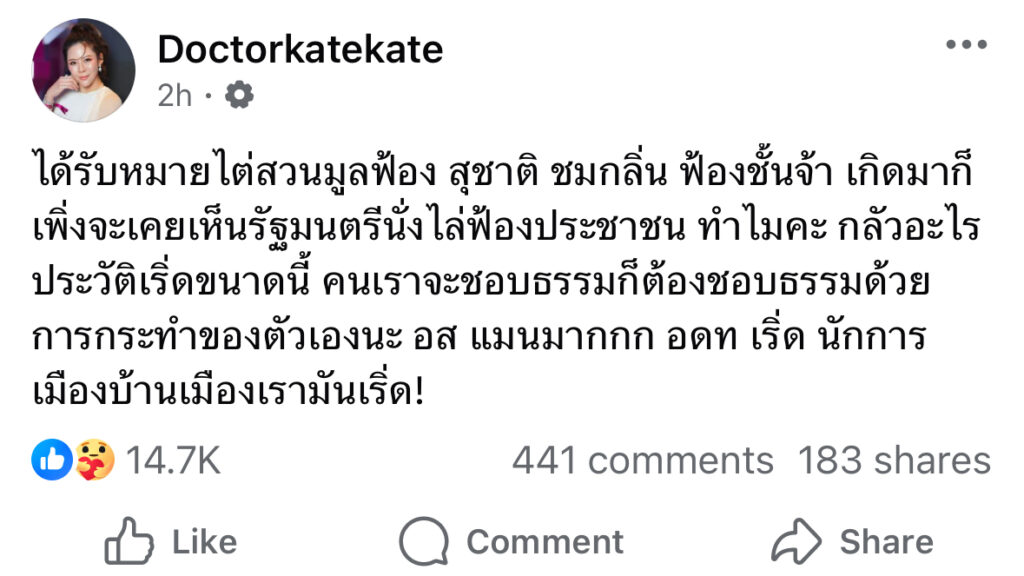
Task: Click the Doctorkatekate page name
Action: point(300,48)
